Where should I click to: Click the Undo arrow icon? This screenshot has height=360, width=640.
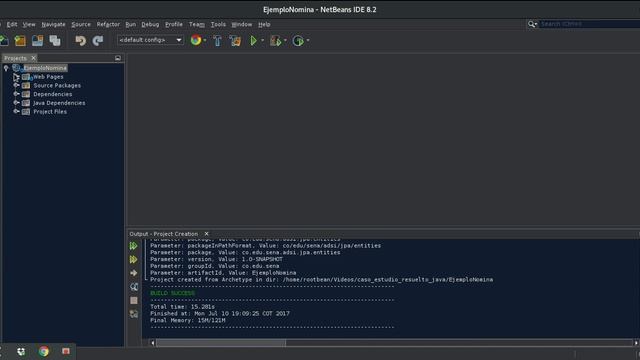[x=80, y=40]
